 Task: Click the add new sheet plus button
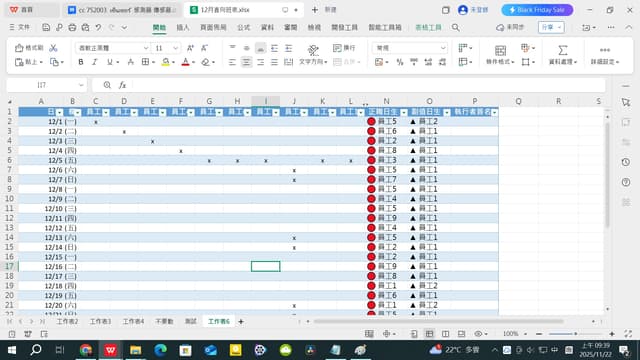[x=241, y=322]
